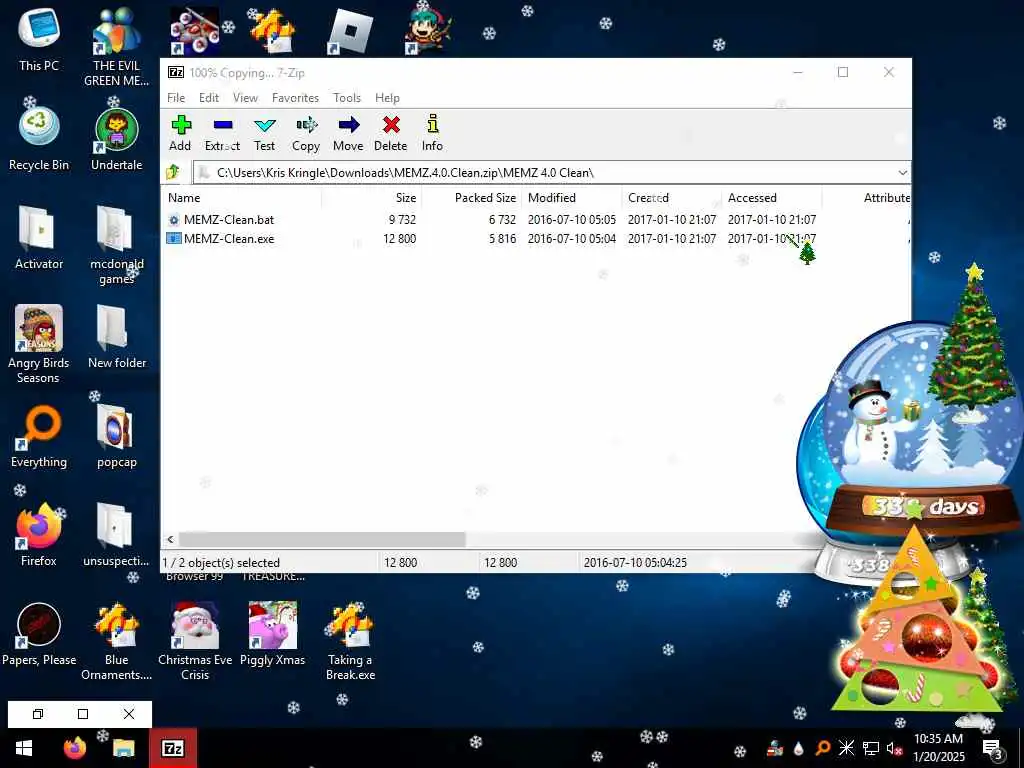Select the Roblox desktop shortcut

(x=350, y=31)
